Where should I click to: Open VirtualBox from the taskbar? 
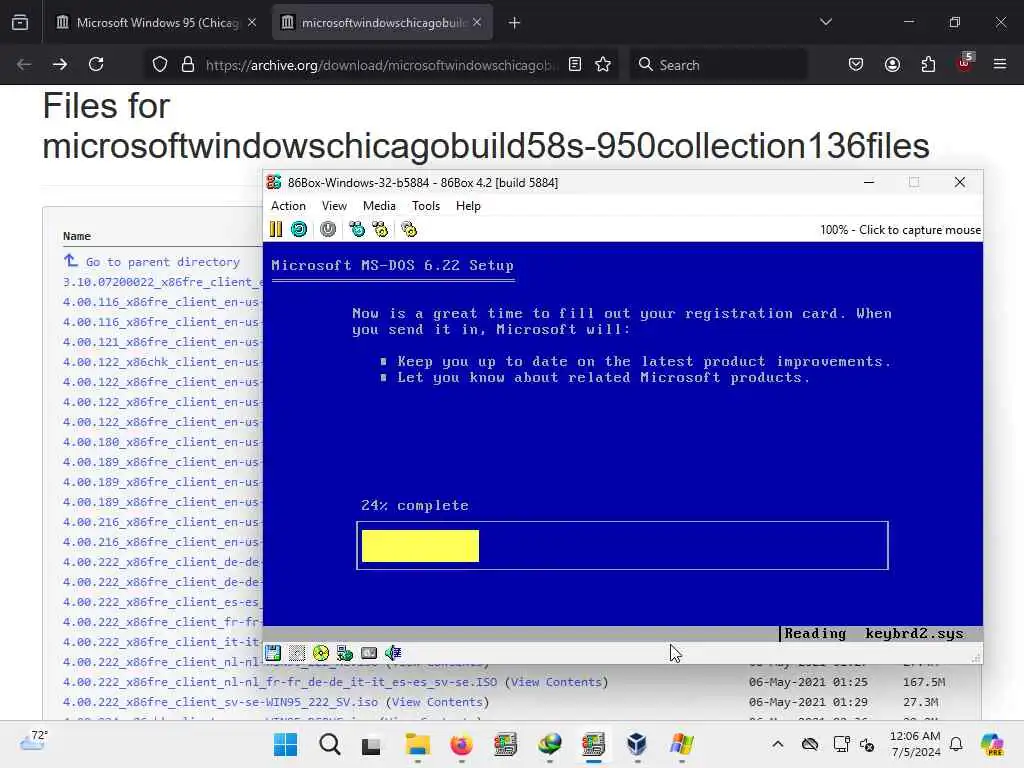click(x=637, y=744)
